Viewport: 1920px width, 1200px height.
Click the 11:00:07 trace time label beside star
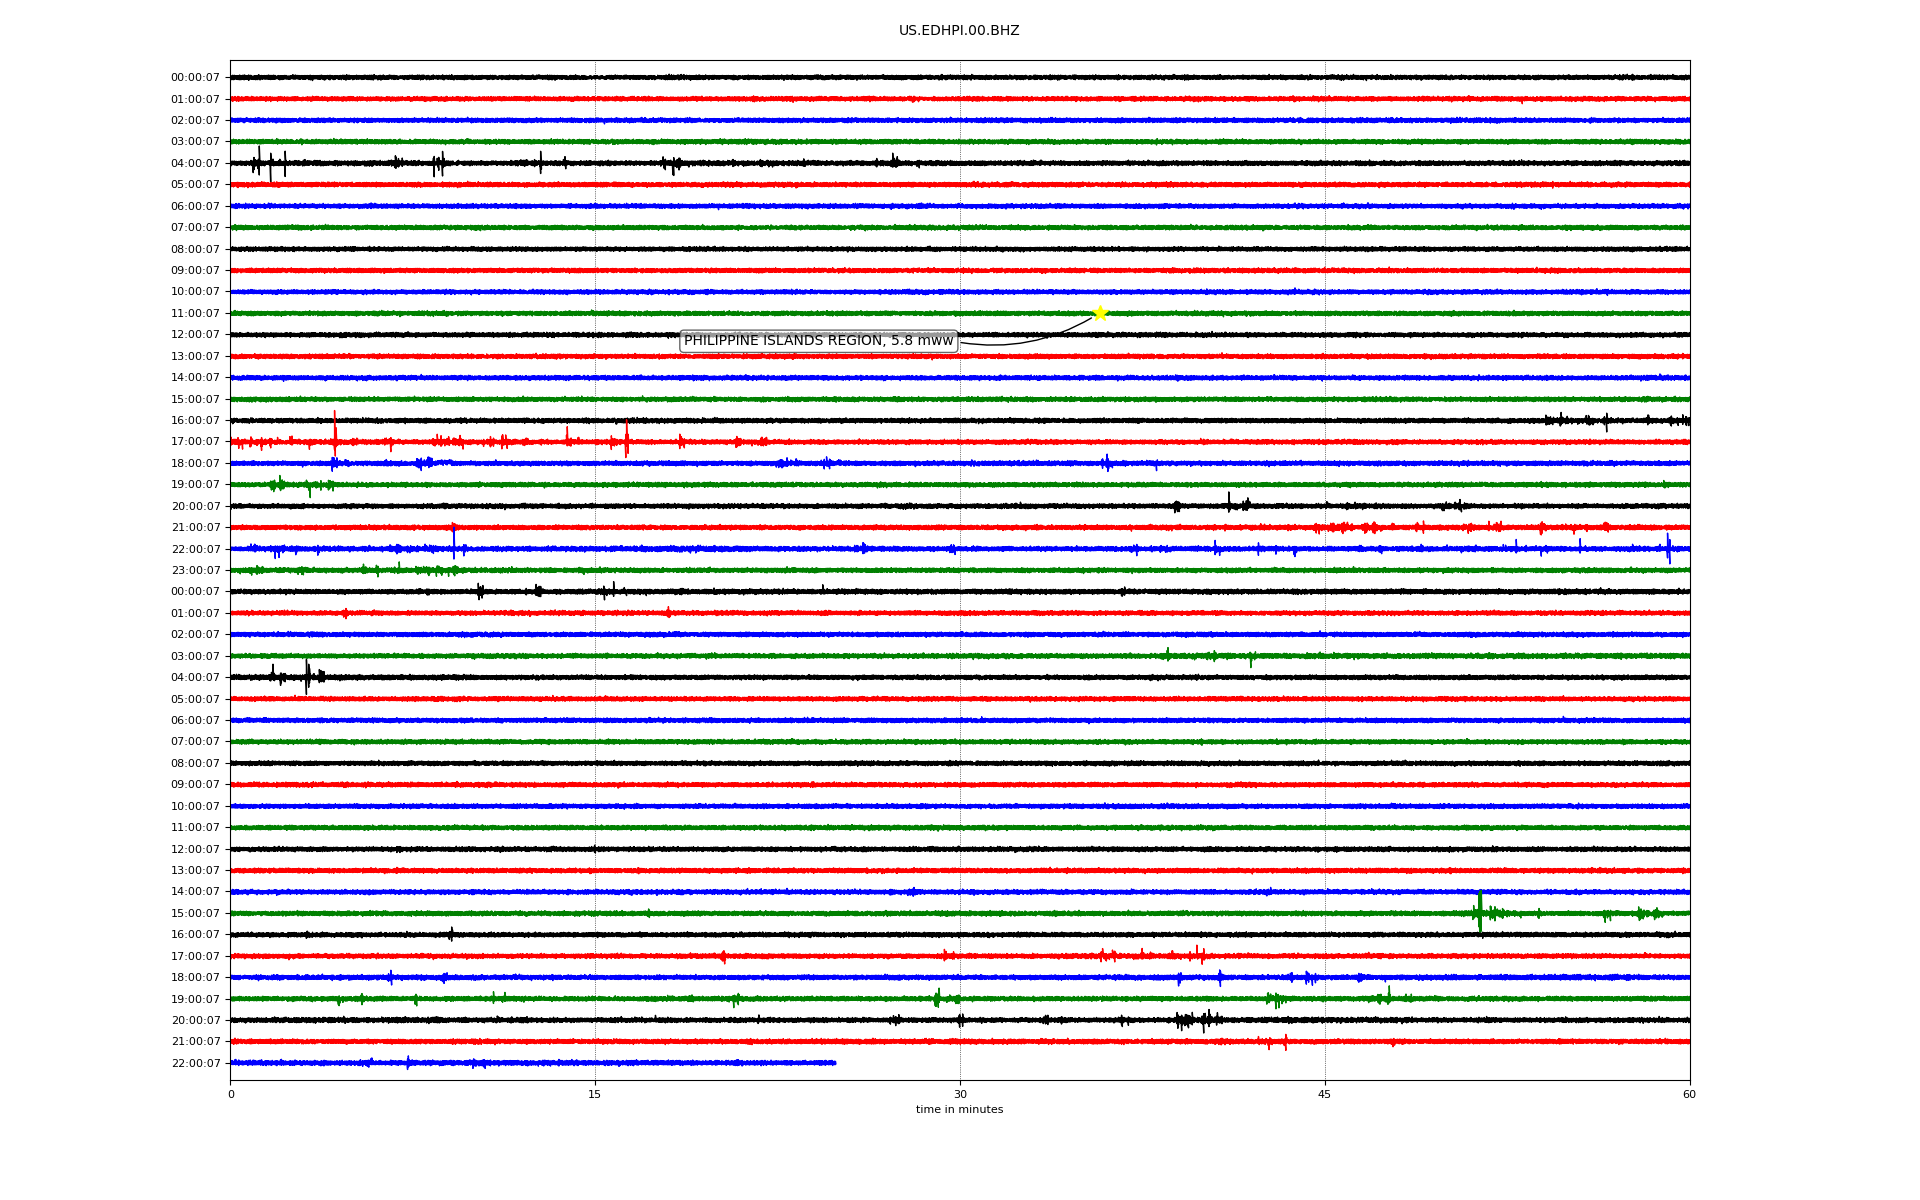click(195, 313)
